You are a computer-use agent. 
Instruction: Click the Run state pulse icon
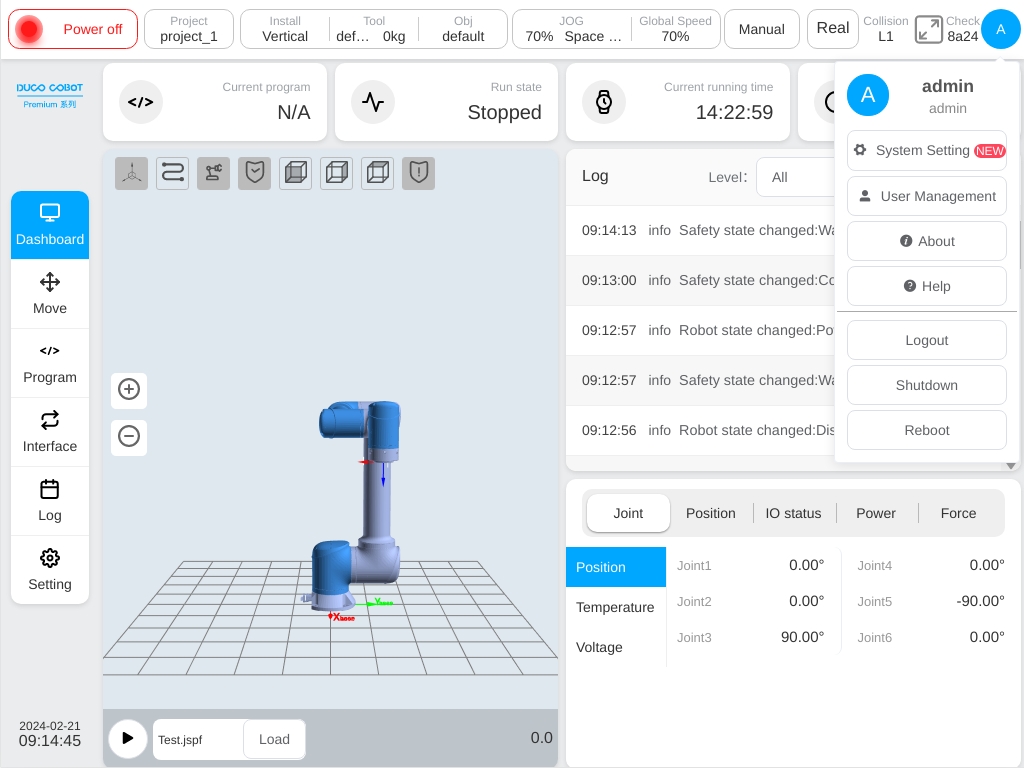click(373, 102)
